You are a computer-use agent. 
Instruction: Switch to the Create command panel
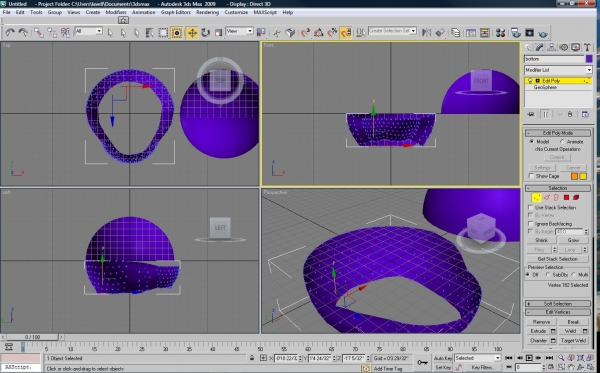coord(528,47)
